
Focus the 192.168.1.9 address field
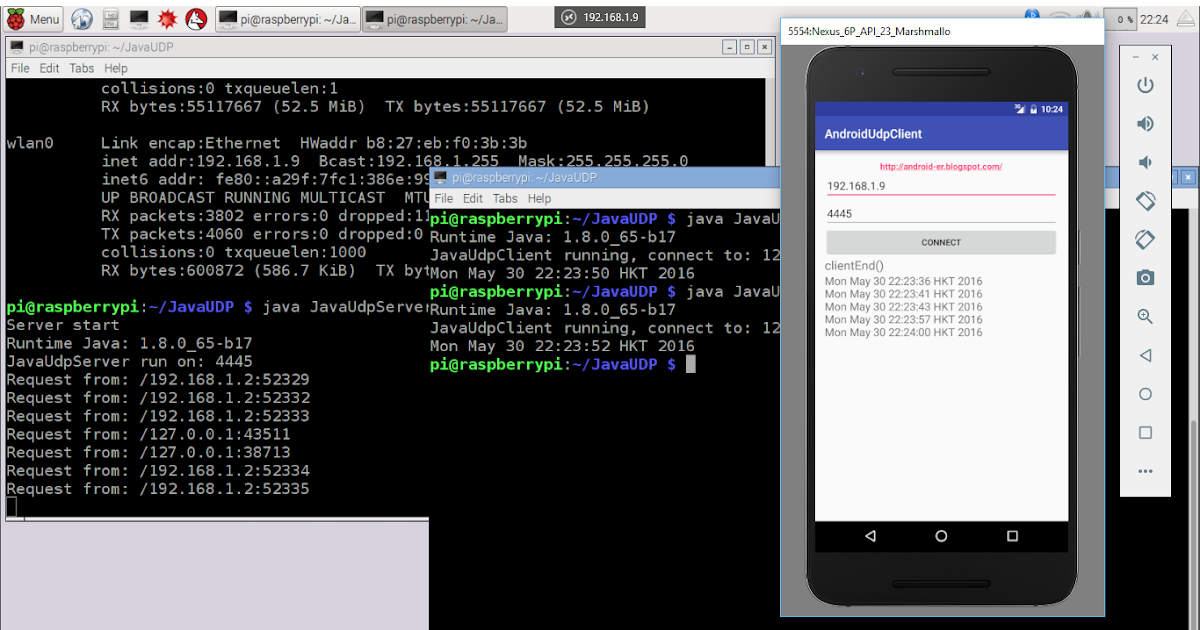click(941, 185)
